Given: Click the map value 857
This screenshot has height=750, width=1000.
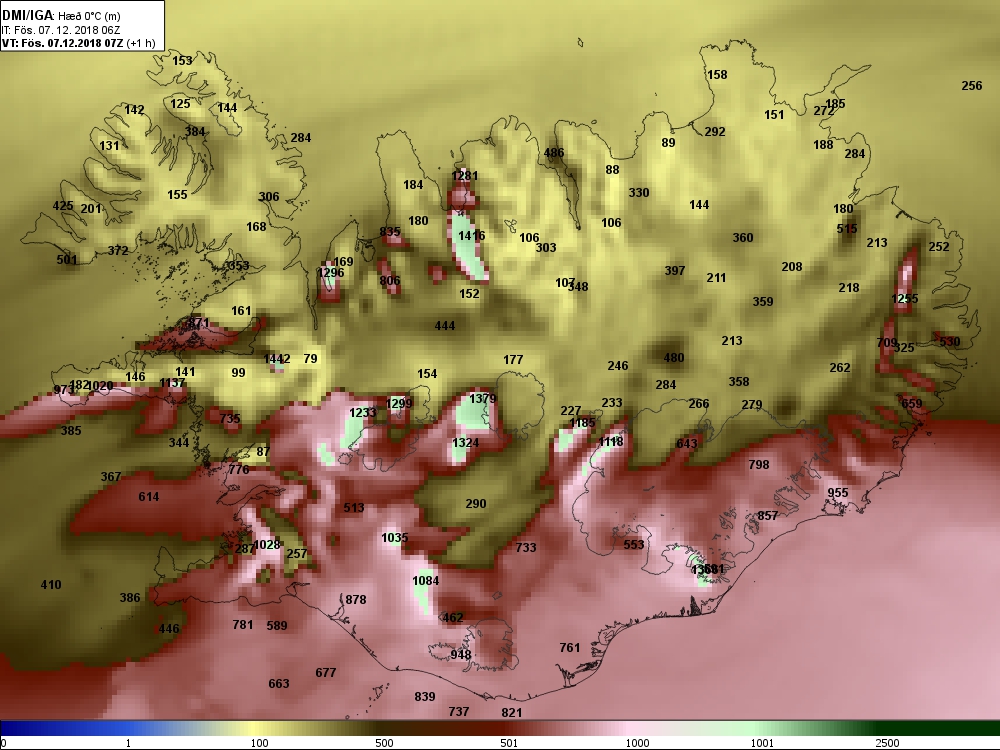Looking at the screenshot, I should click(x=768, y=516).
